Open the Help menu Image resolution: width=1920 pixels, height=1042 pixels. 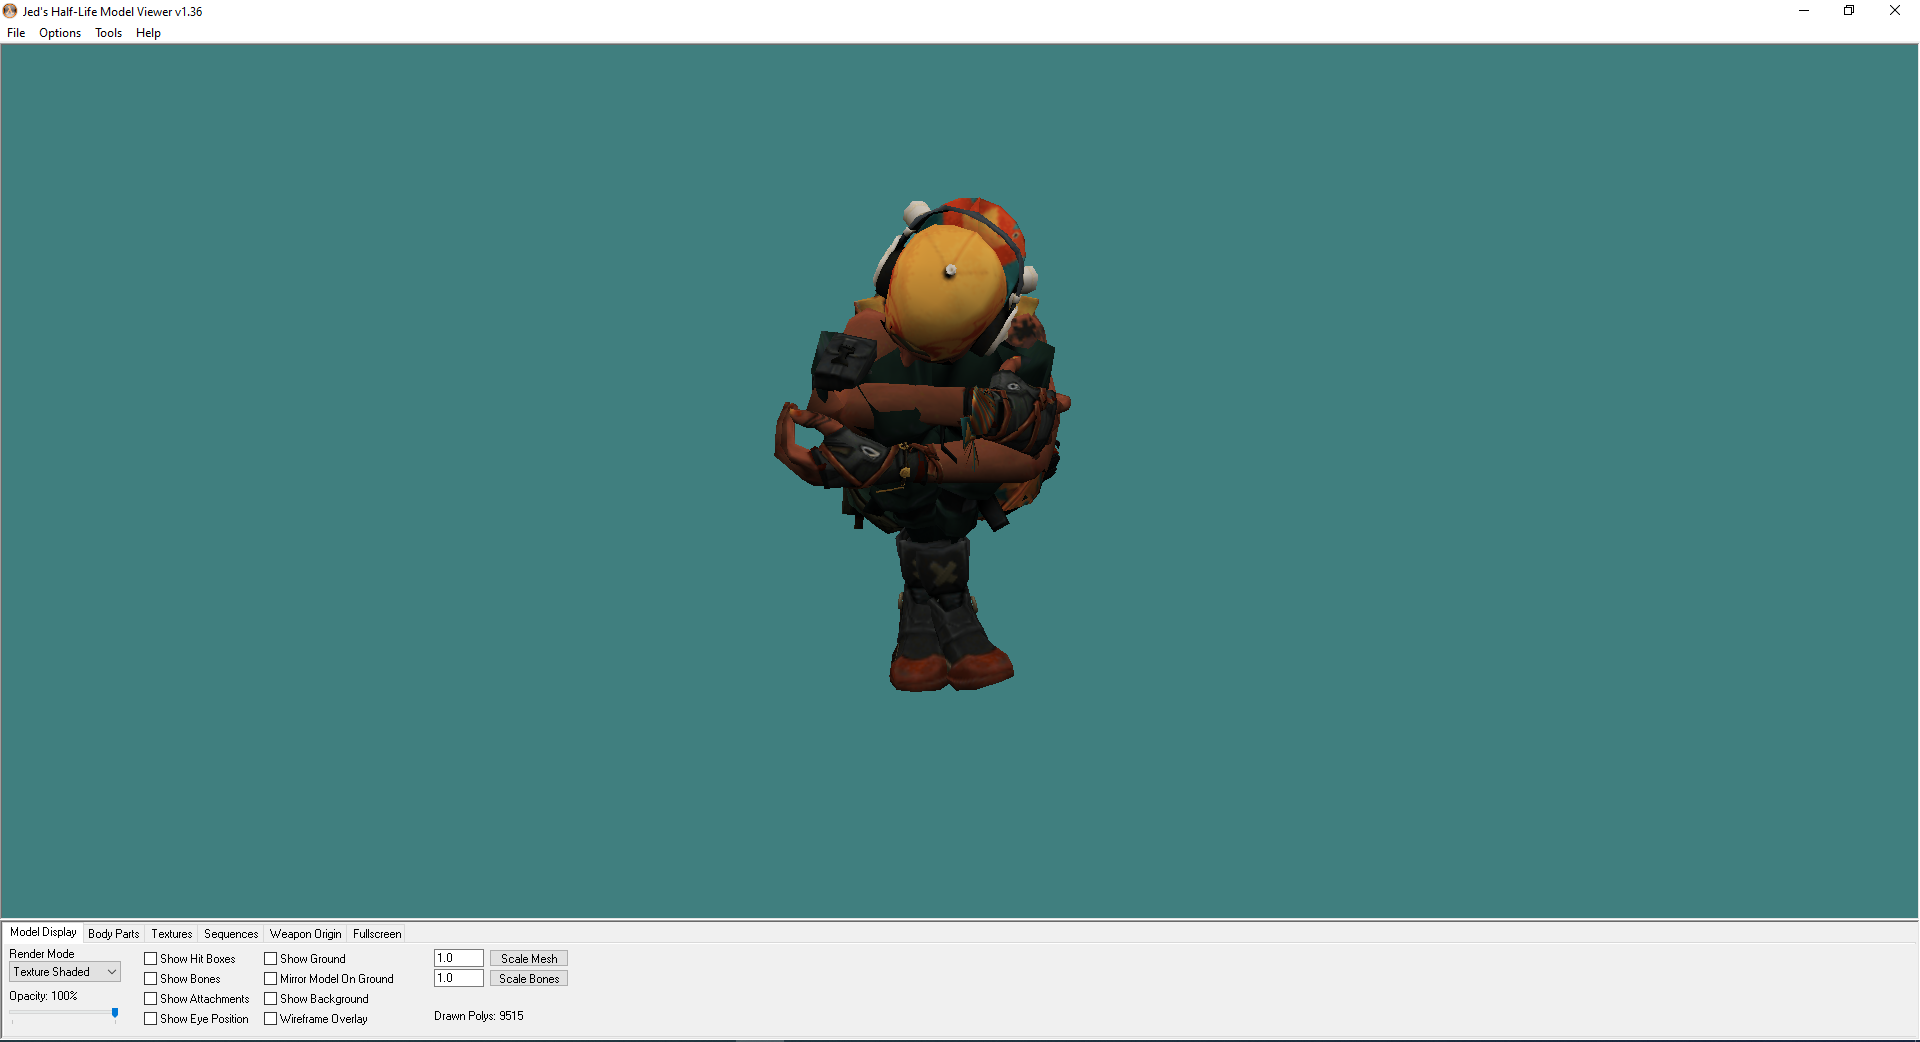(x=148, y=33)
